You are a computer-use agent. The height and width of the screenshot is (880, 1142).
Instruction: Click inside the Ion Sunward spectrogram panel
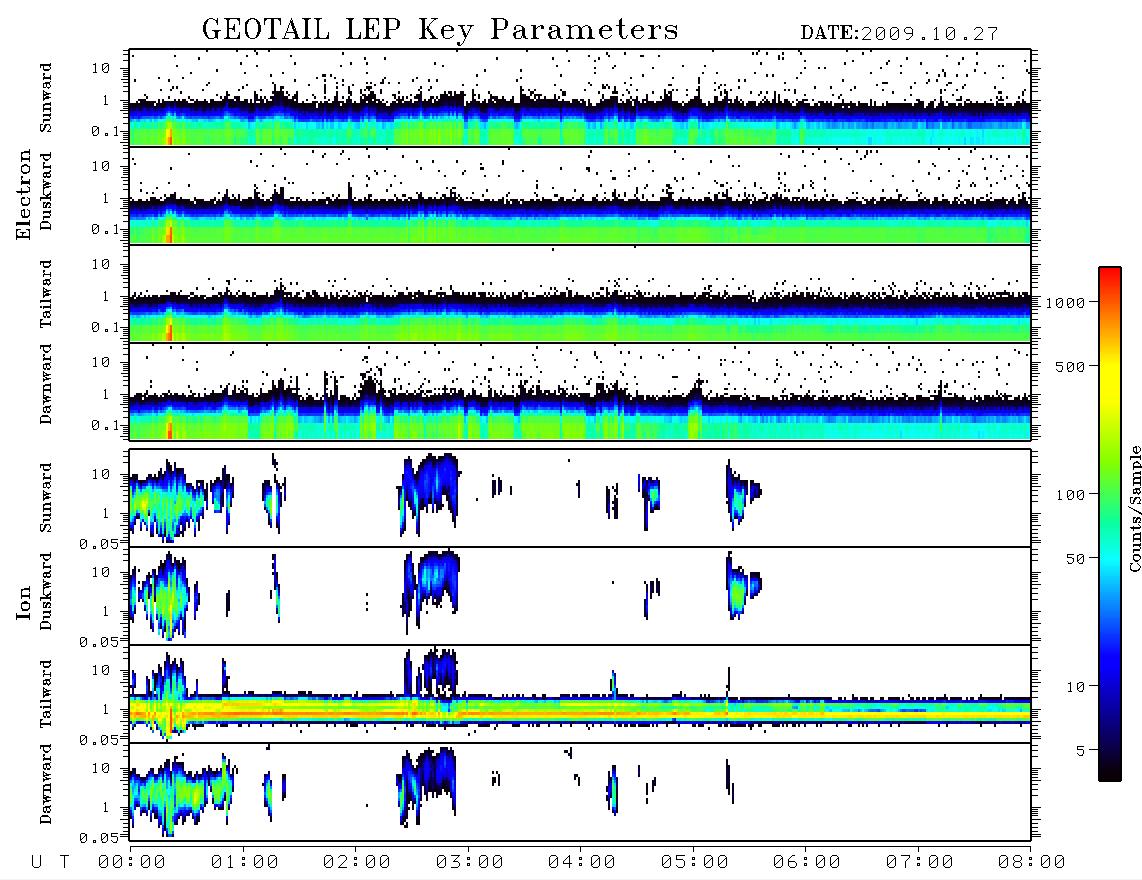coord(580,498)
